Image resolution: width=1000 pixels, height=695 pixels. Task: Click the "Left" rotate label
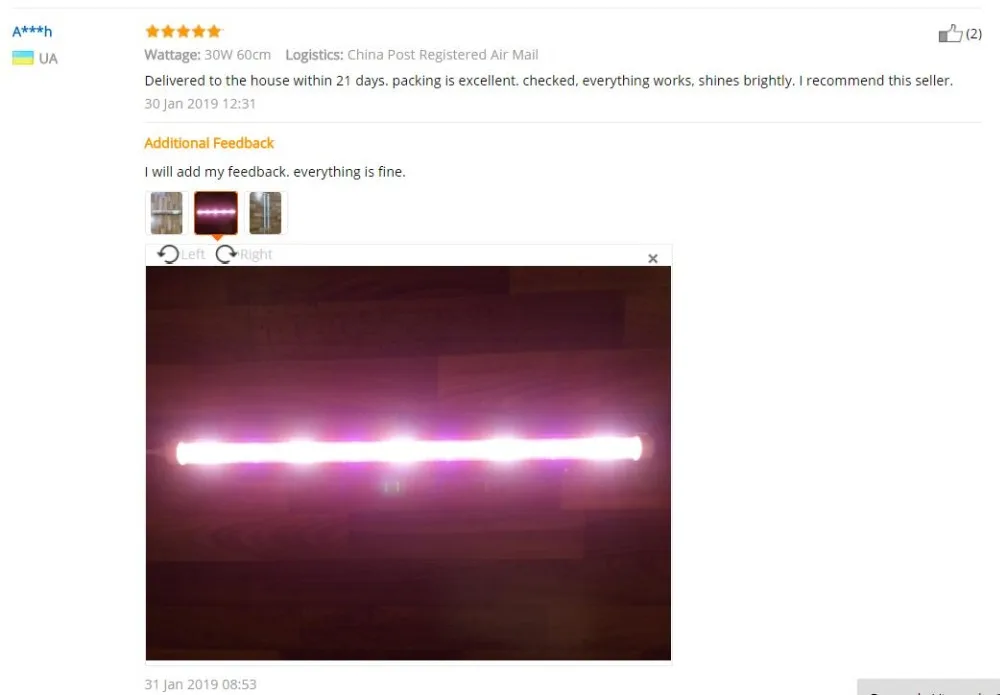tap(193, 254)
